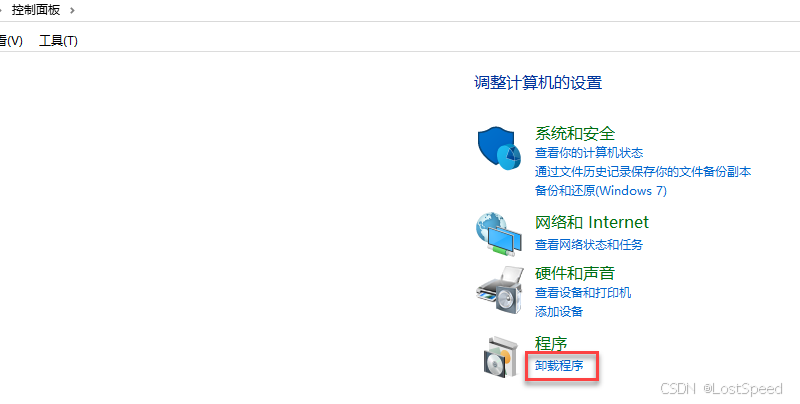Image resolution: width=800 pixels, height=404 pixels.
Task: Open the 卸载程序 link
Action: click(559, 366)
